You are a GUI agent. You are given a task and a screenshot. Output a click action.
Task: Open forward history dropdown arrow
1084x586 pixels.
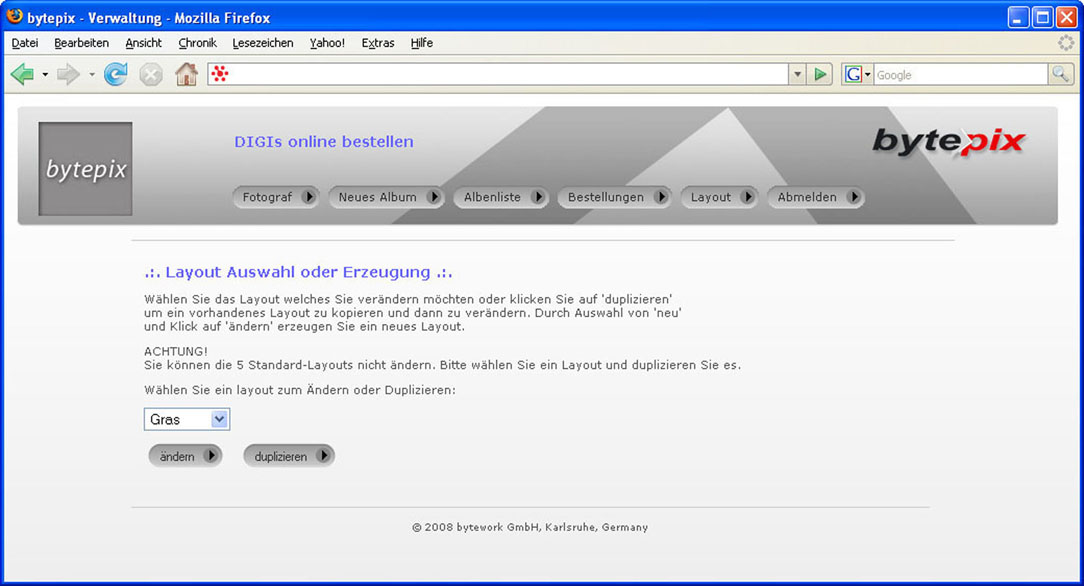(x=91, y=74)
